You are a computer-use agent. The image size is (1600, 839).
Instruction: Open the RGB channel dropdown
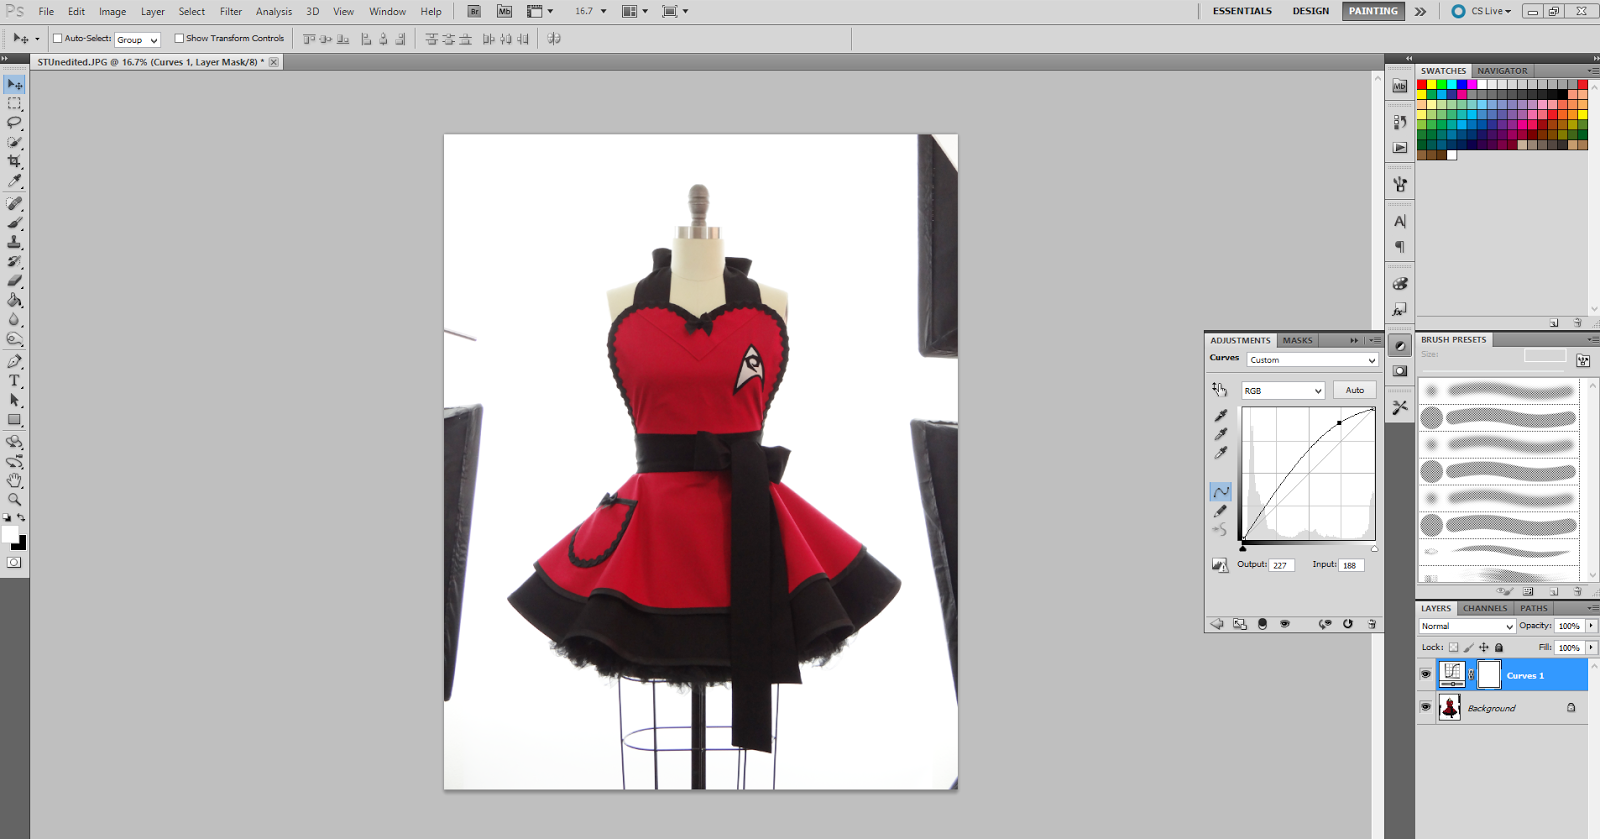pos(1283,391)
